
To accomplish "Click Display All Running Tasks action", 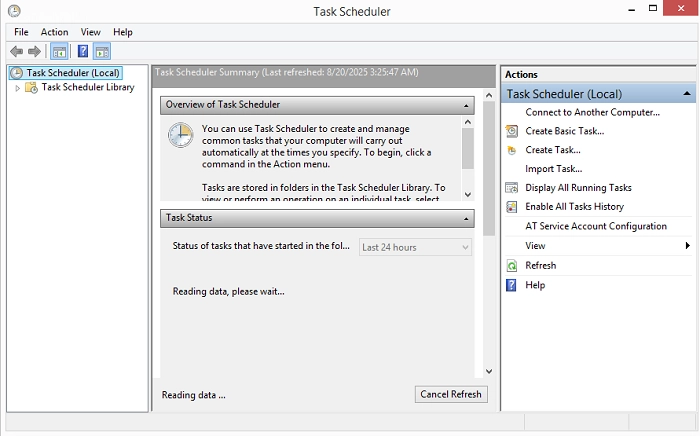I will click(x=578, y=188).
